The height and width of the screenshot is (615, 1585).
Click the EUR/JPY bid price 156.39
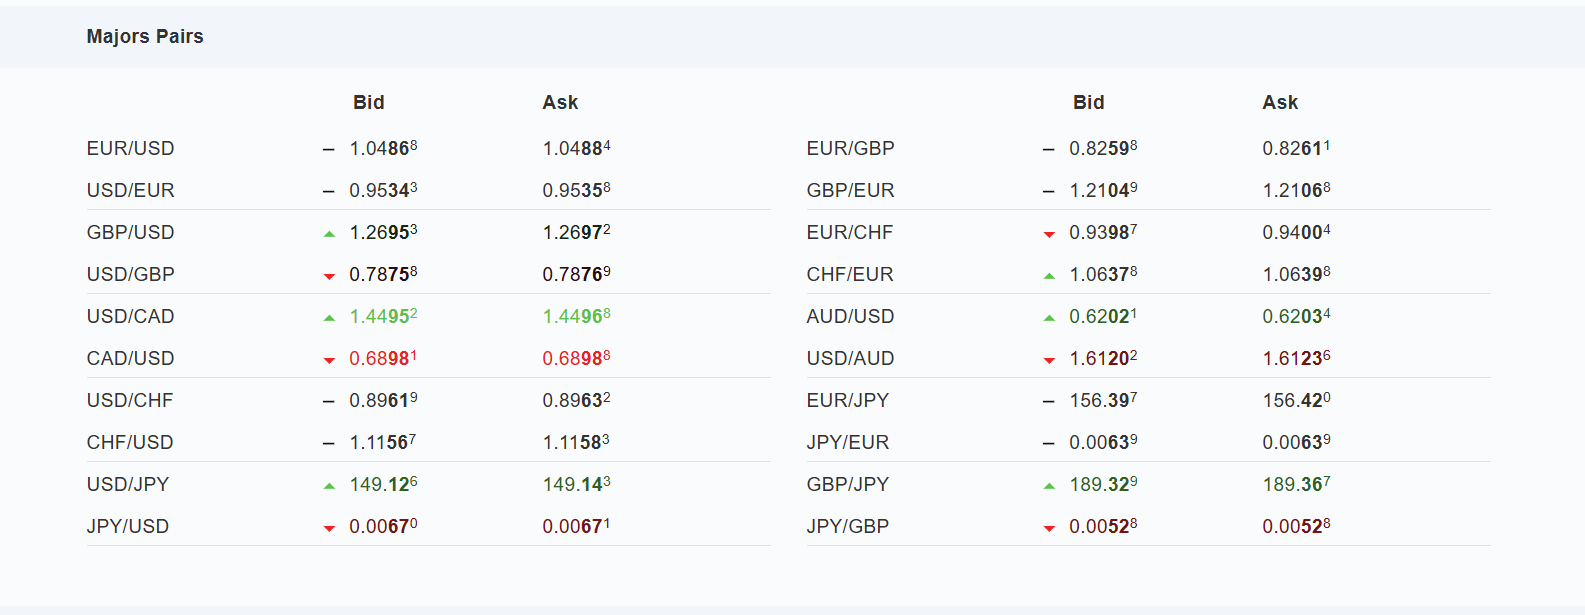(1103, 400)
